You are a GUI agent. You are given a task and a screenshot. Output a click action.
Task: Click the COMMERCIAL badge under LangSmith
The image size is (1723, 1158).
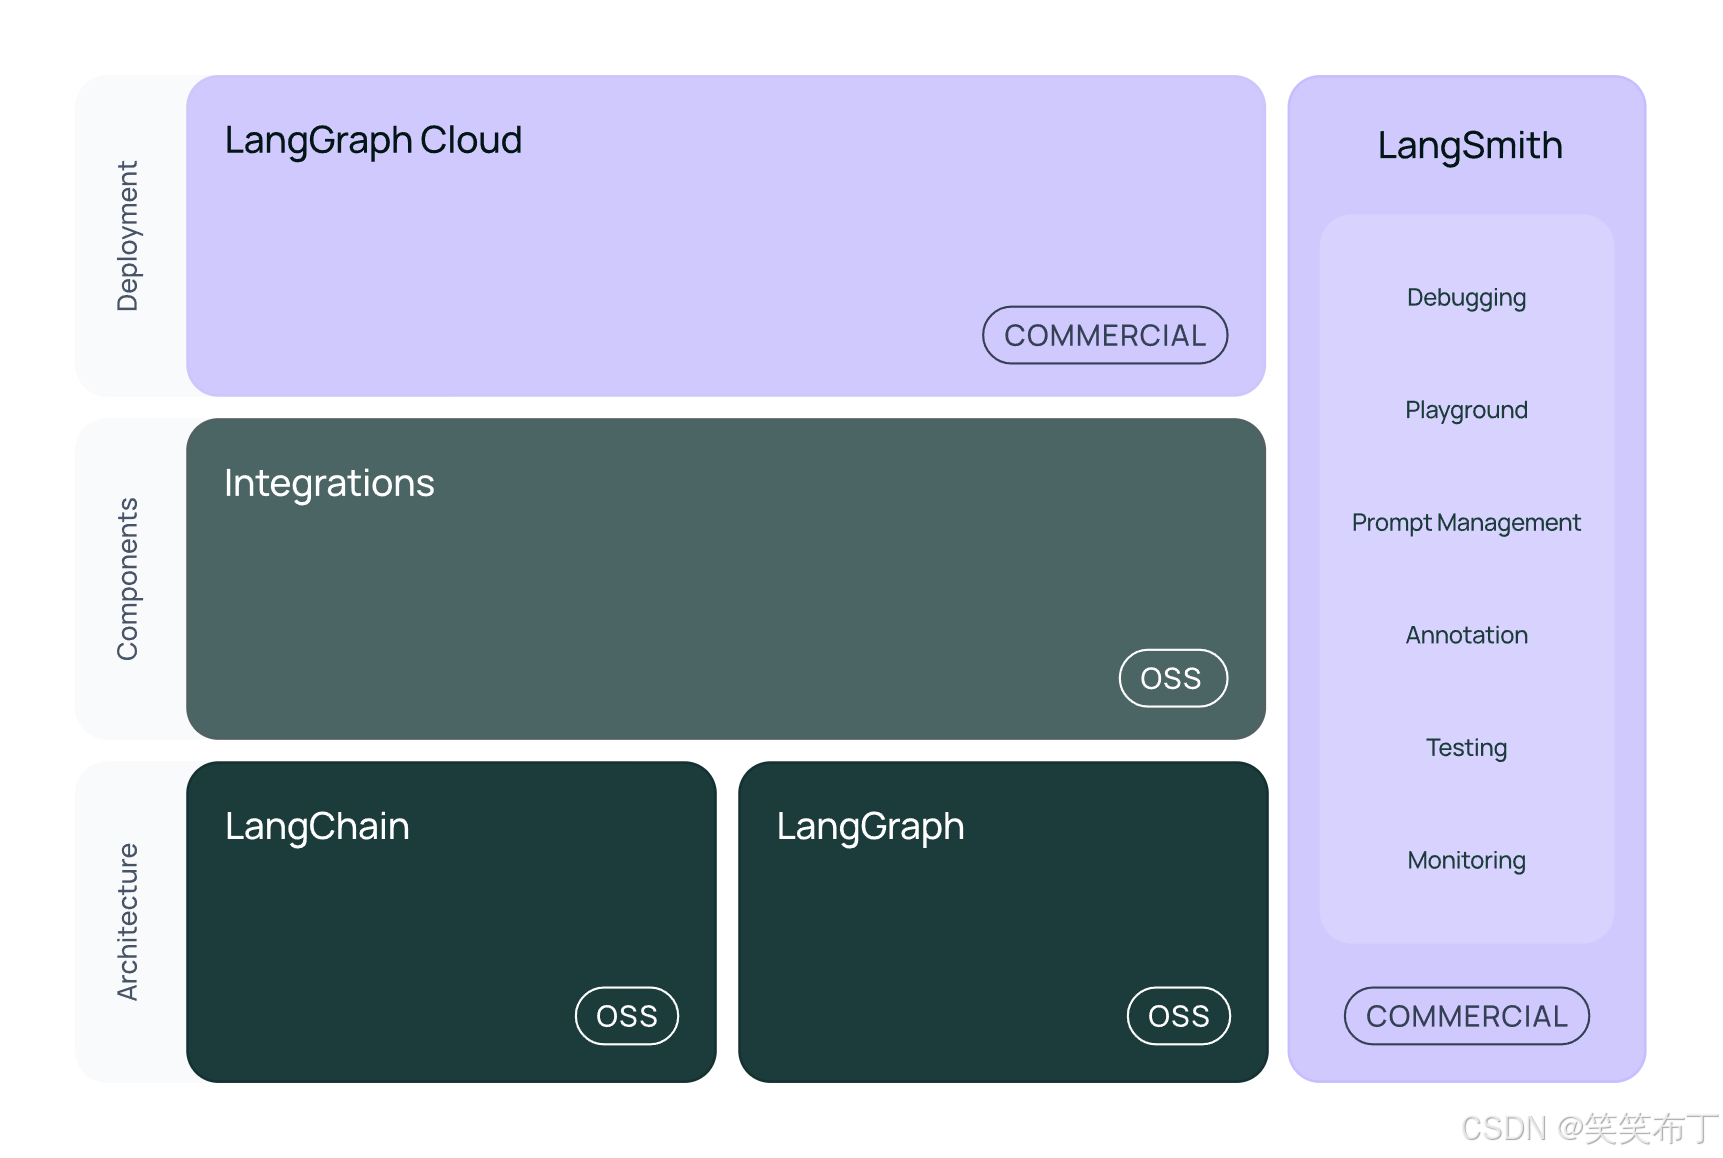[1465, 1016]
